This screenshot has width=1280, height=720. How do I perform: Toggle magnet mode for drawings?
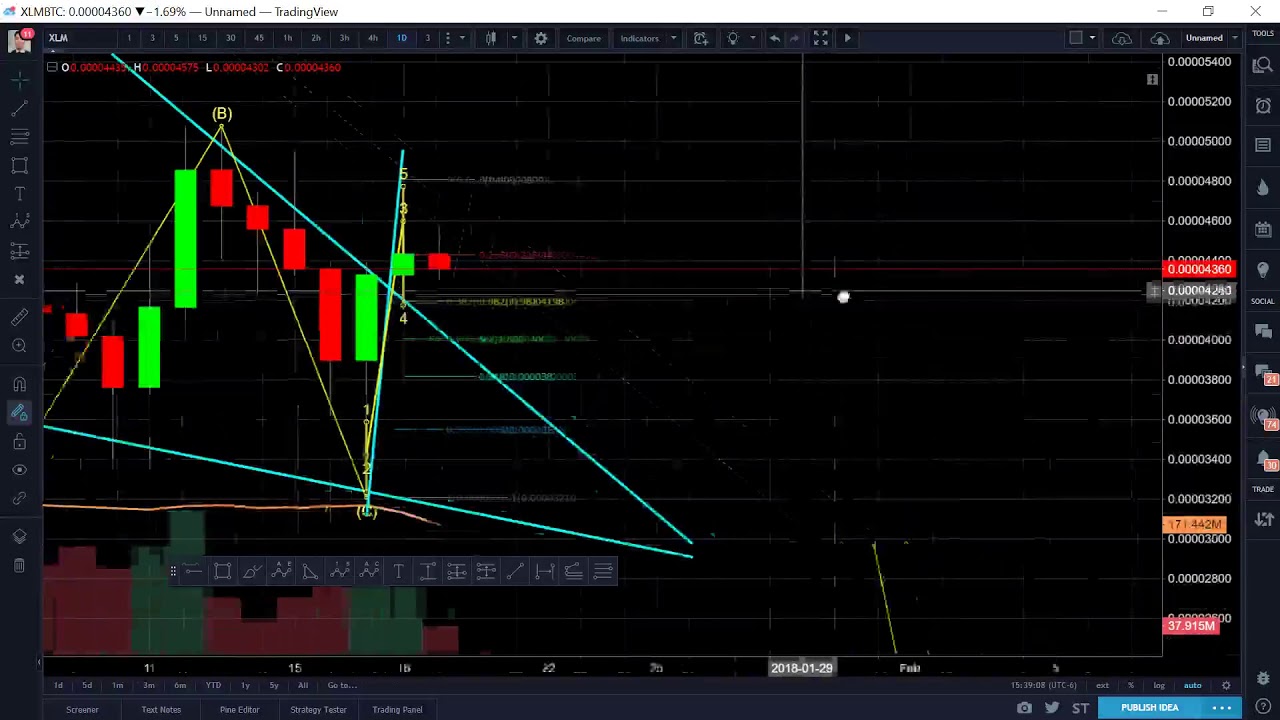[19, 384]
